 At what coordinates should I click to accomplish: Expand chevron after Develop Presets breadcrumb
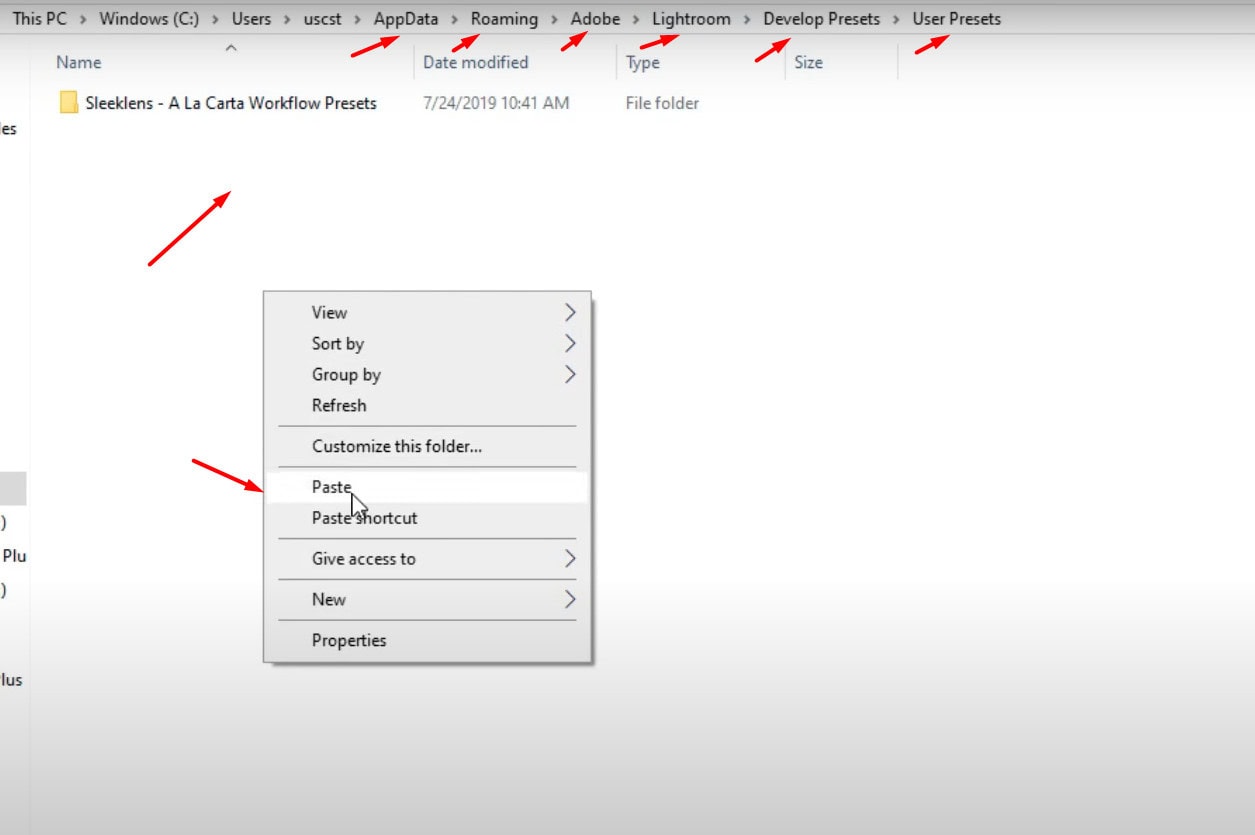click(x=897, y=20)
